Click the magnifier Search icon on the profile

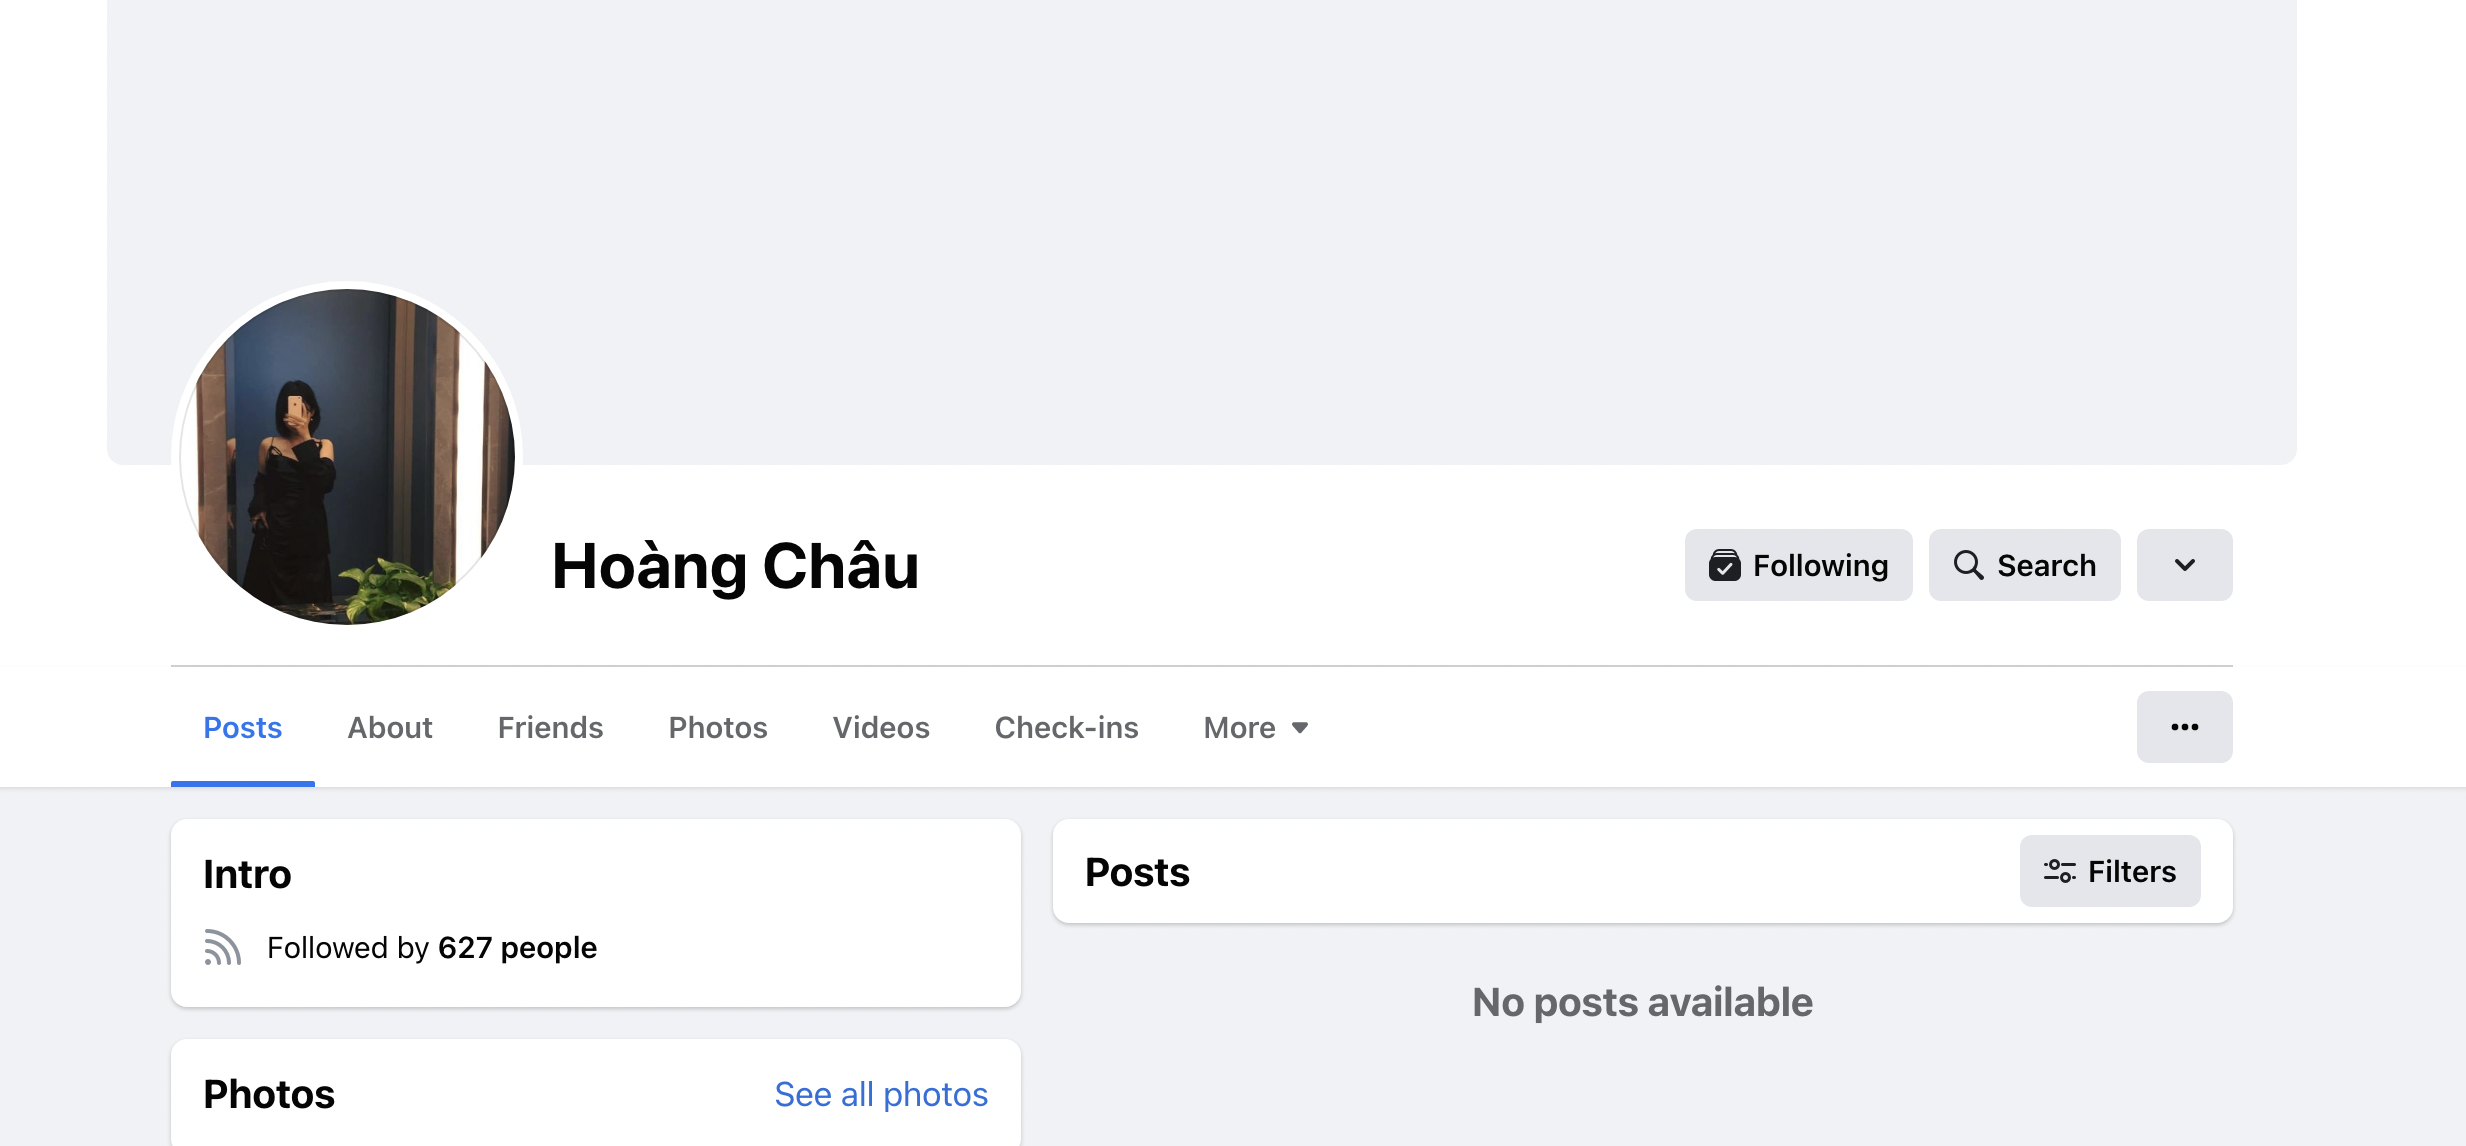1968,565
